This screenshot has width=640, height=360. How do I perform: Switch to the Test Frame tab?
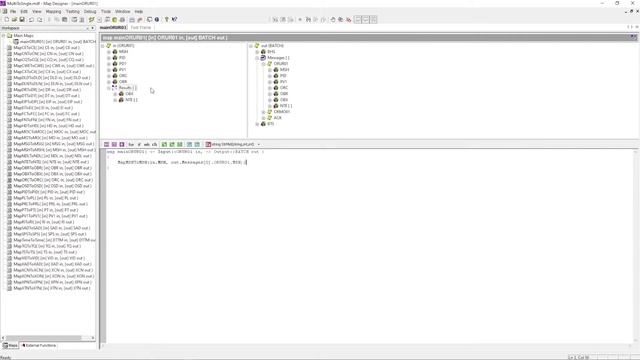coord(141,27)
